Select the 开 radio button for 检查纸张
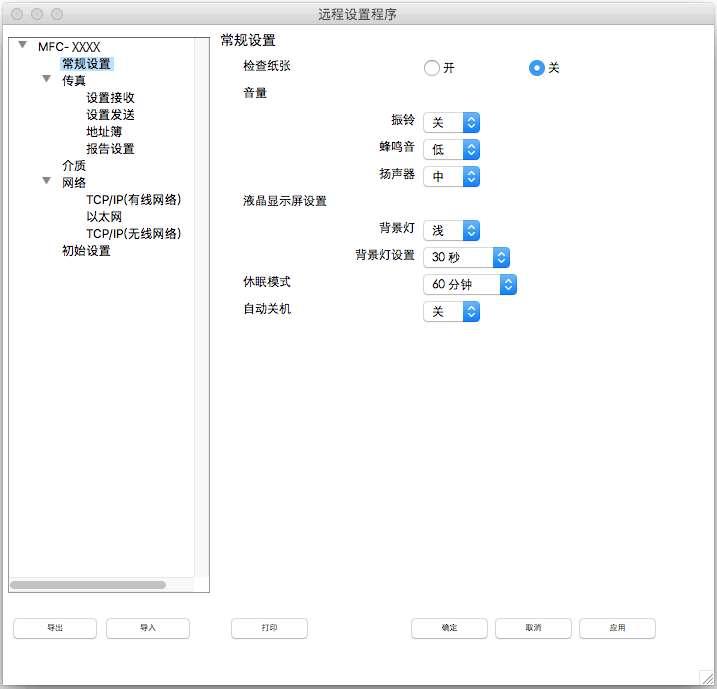This screenshot has width=717, height=689. tap(432, 68)
